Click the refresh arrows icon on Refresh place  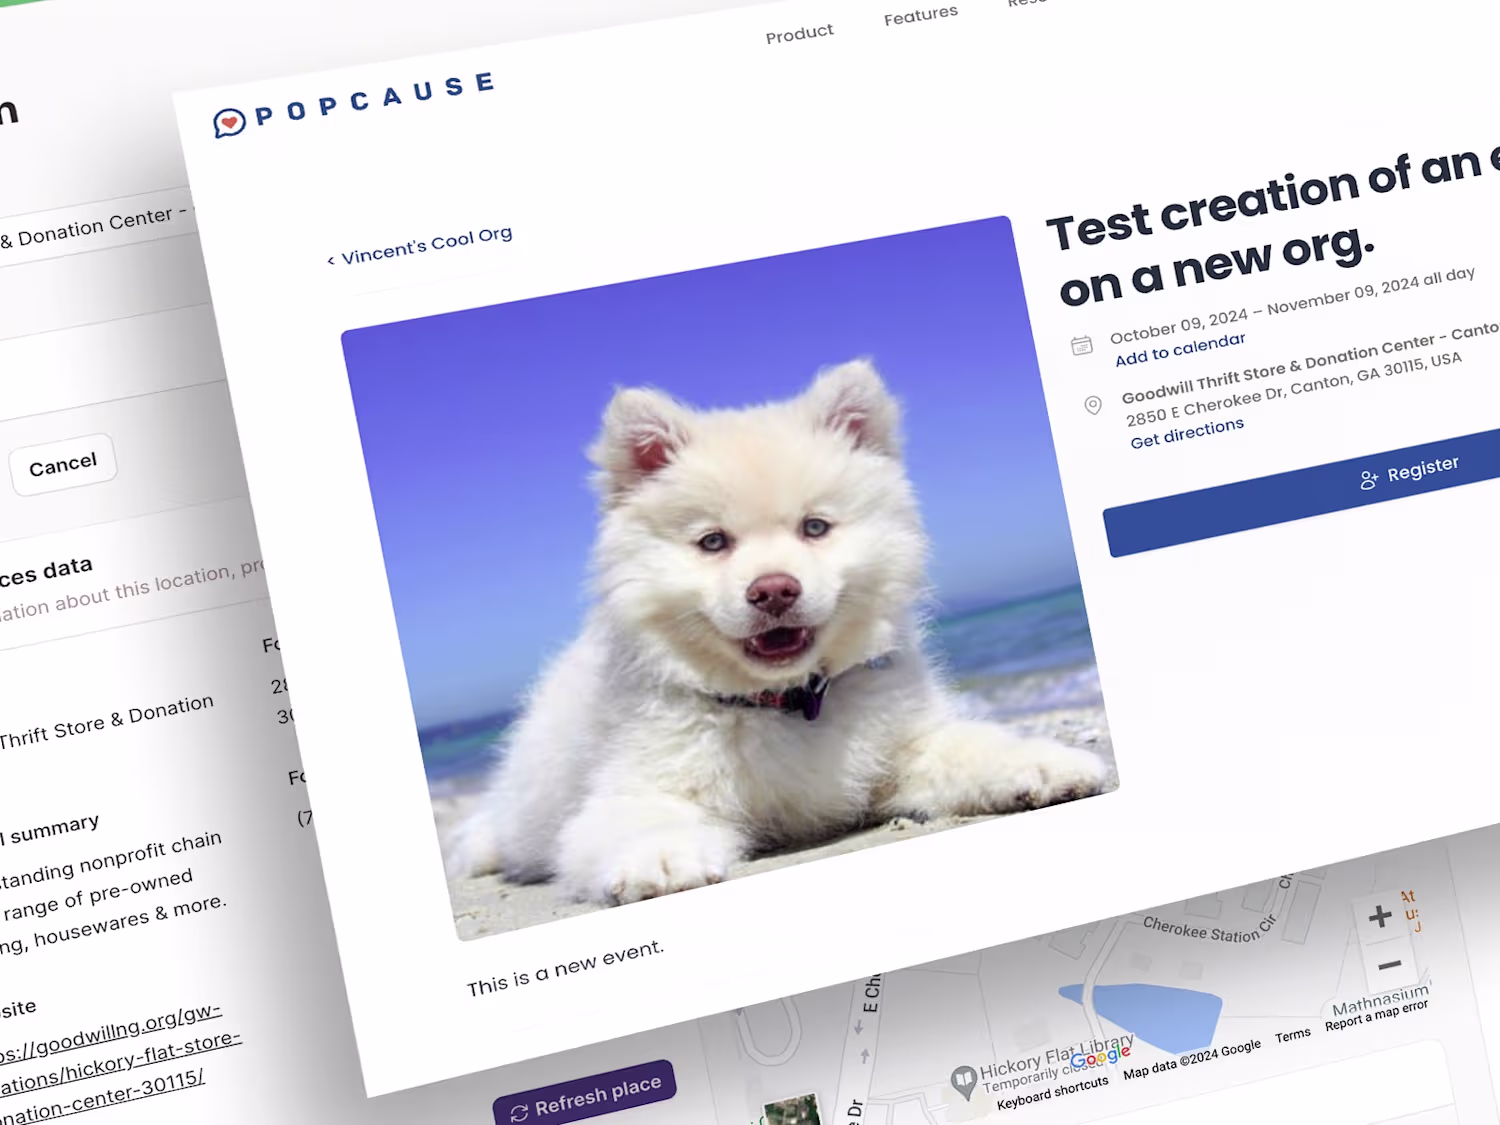point(519,1113)
